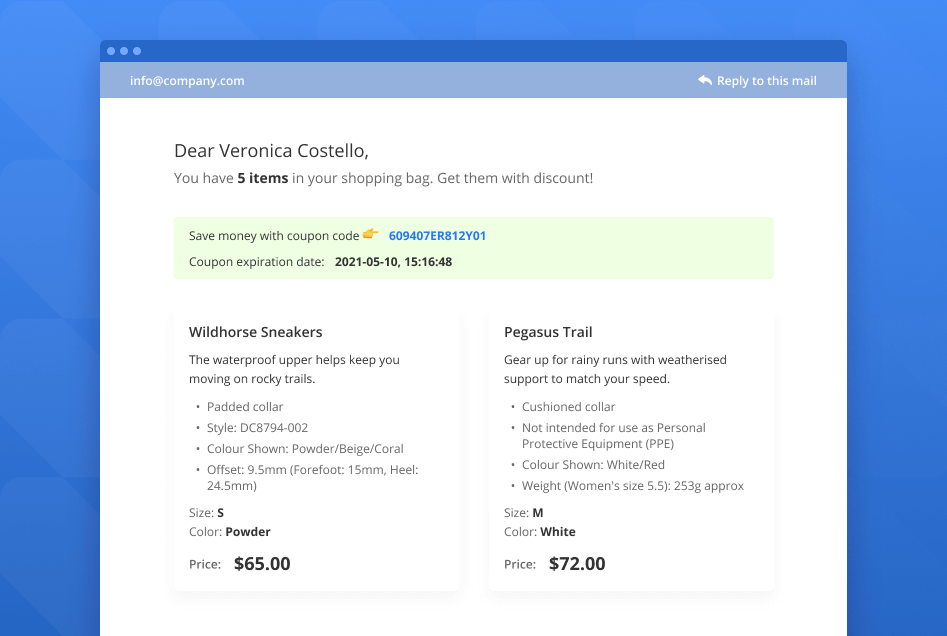The image size is (947, 636).
Task: Click the $65.00 price
Action: tap(262, 564)
